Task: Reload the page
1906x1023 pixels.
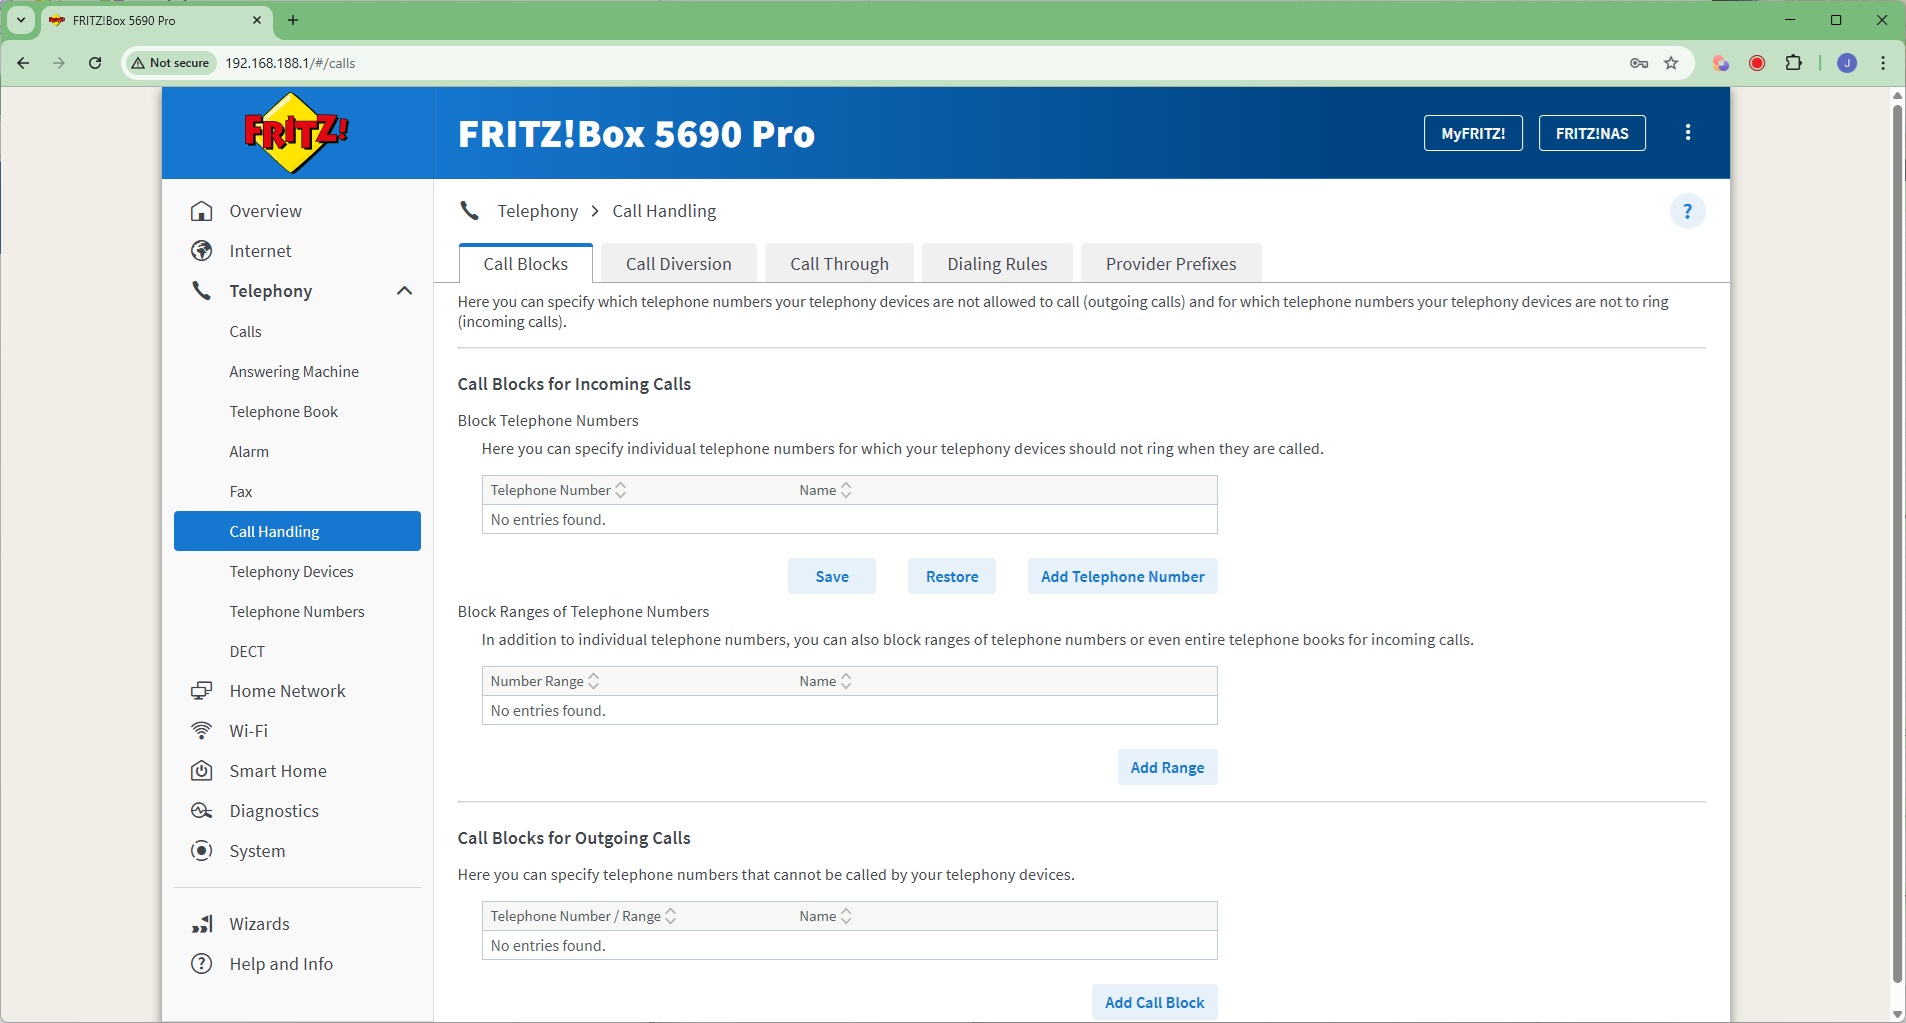Action: [x=95, y=63]
